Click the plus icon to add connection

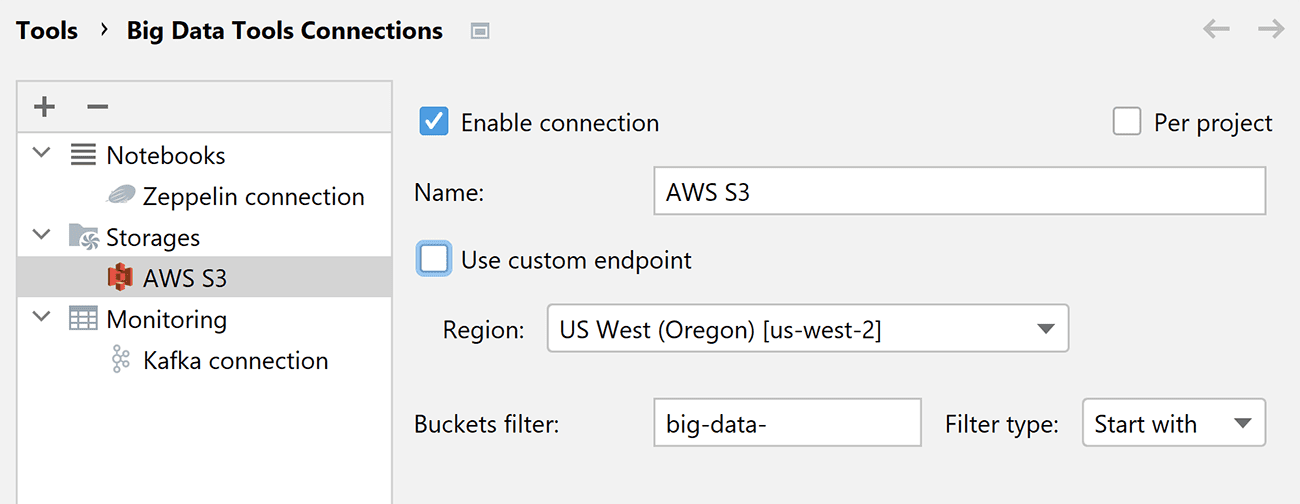(x=45, y=107)
